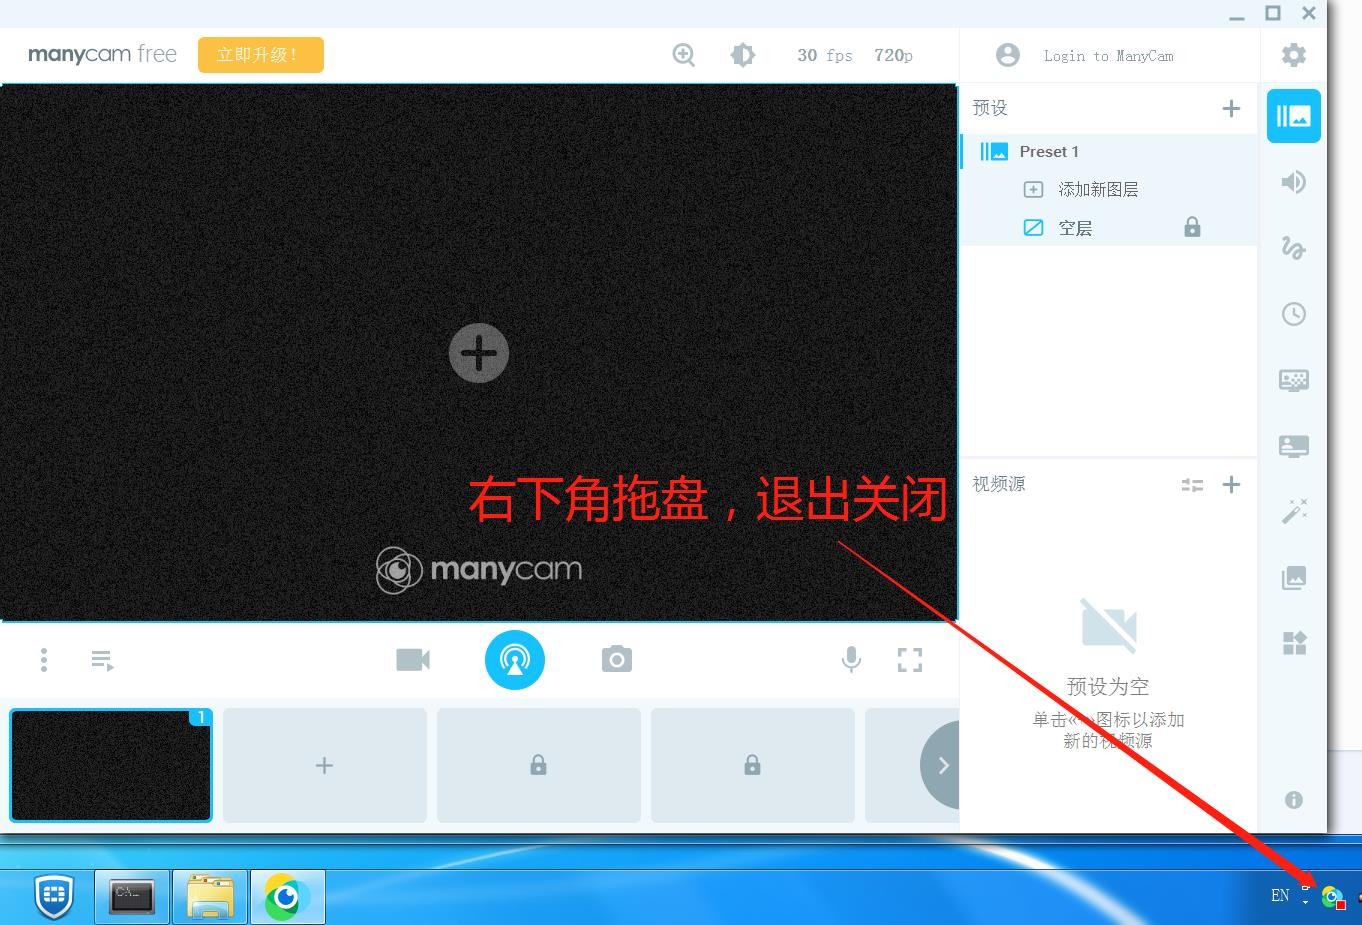Open the settings gear icon
Screen dimensions: 1362x925
[x=1294, y=55]
